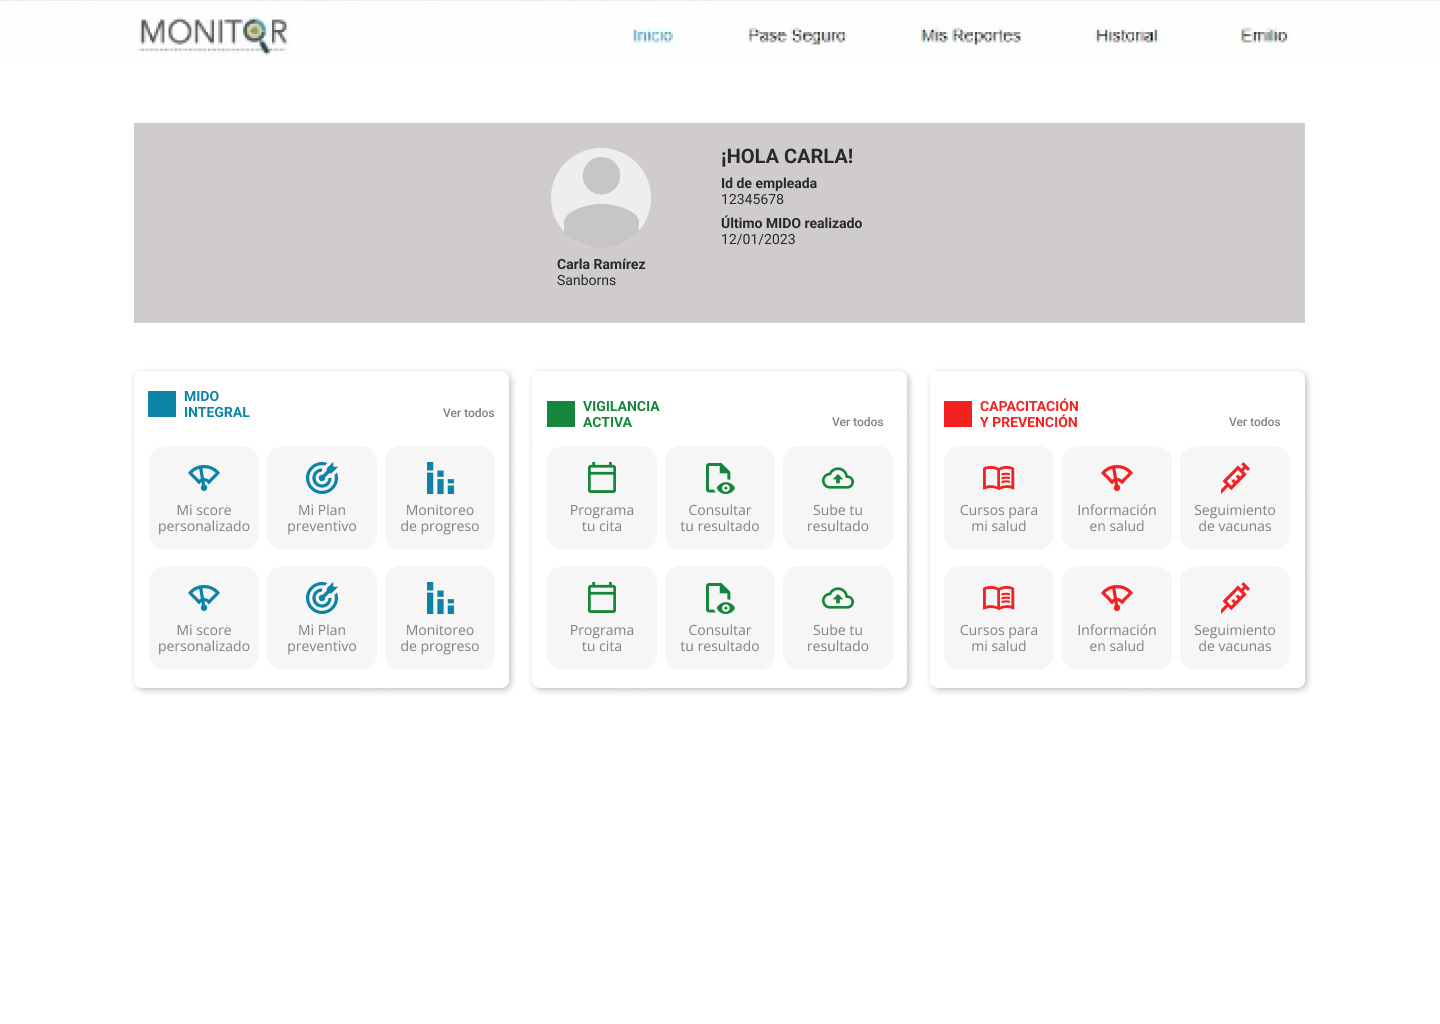Open first-row Consultar tu resultado document icon
Screen dimensions: 1440x1024
720,478
